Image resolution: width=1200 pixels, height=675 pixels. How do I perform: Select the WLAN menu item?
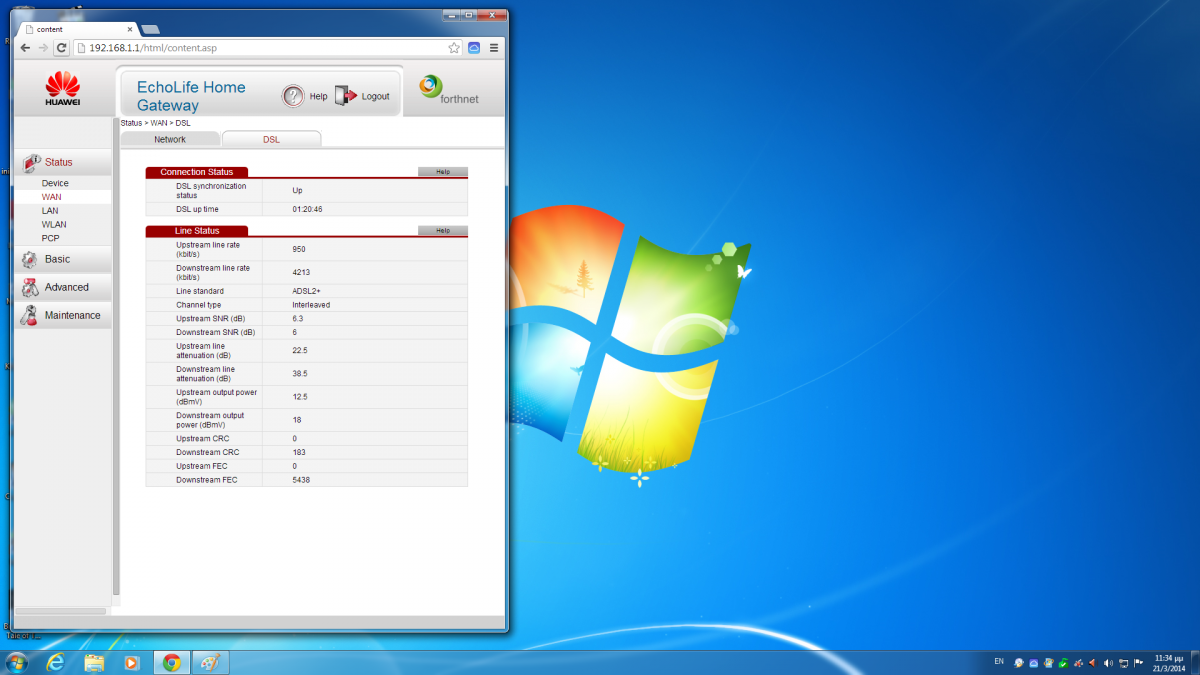tap(54, 225)
